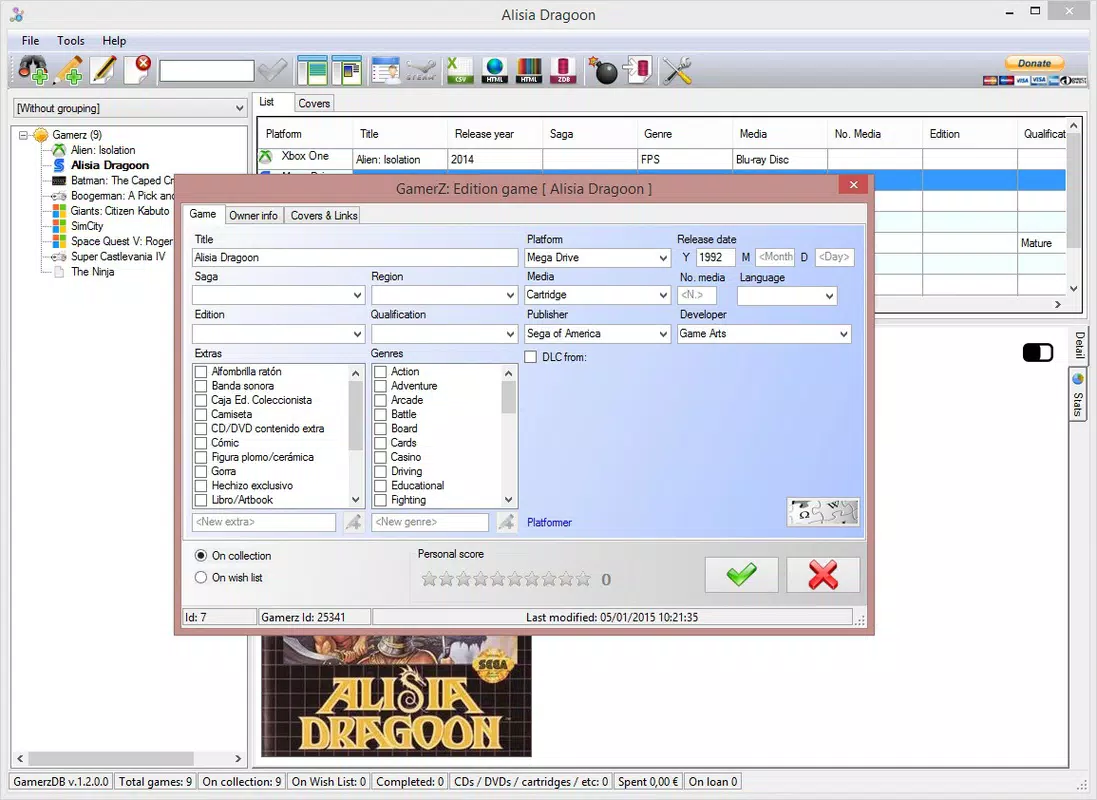The image size is (1097, 800).
Task: Click the puzzle translation icon in the dialog
Action: point(823,512)
